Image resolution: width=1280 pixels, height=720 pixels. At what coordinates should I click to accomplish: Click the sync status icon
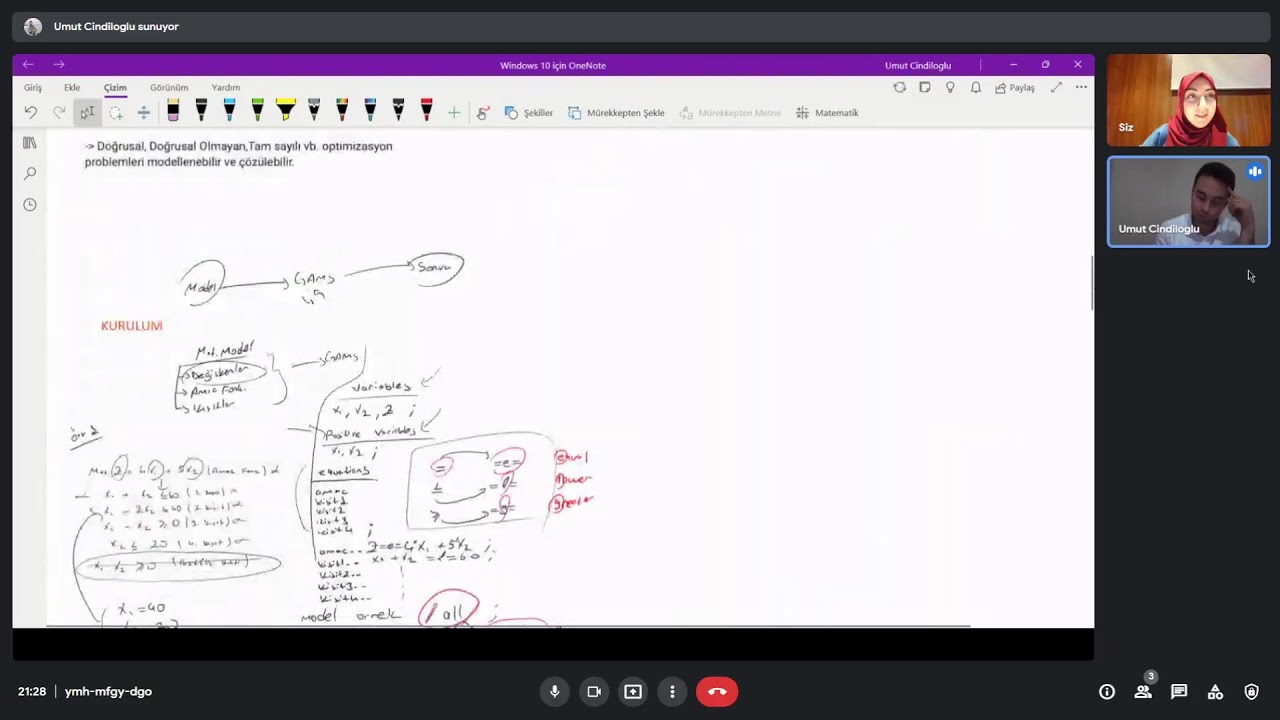pyautogui.click(x=900, y=87)
